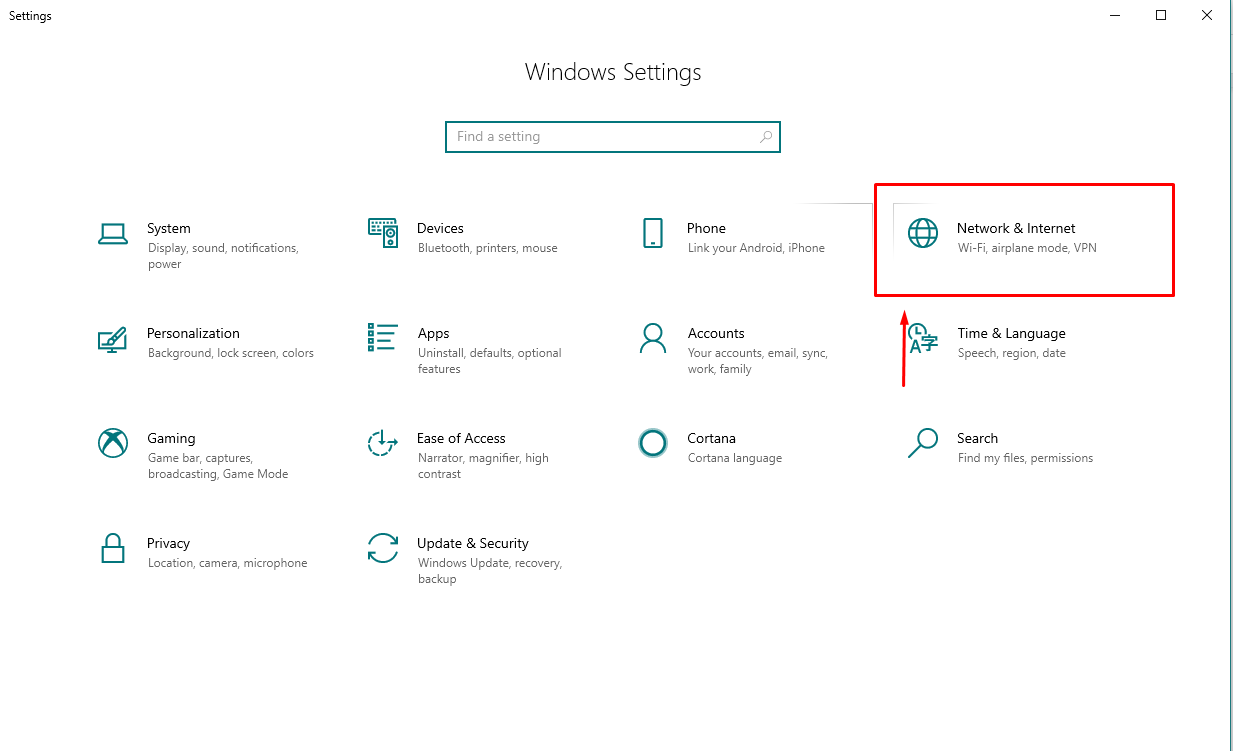Click the Time & Language icon
The height and width of the screenshot is (751, 1233).
click(923, 339)
